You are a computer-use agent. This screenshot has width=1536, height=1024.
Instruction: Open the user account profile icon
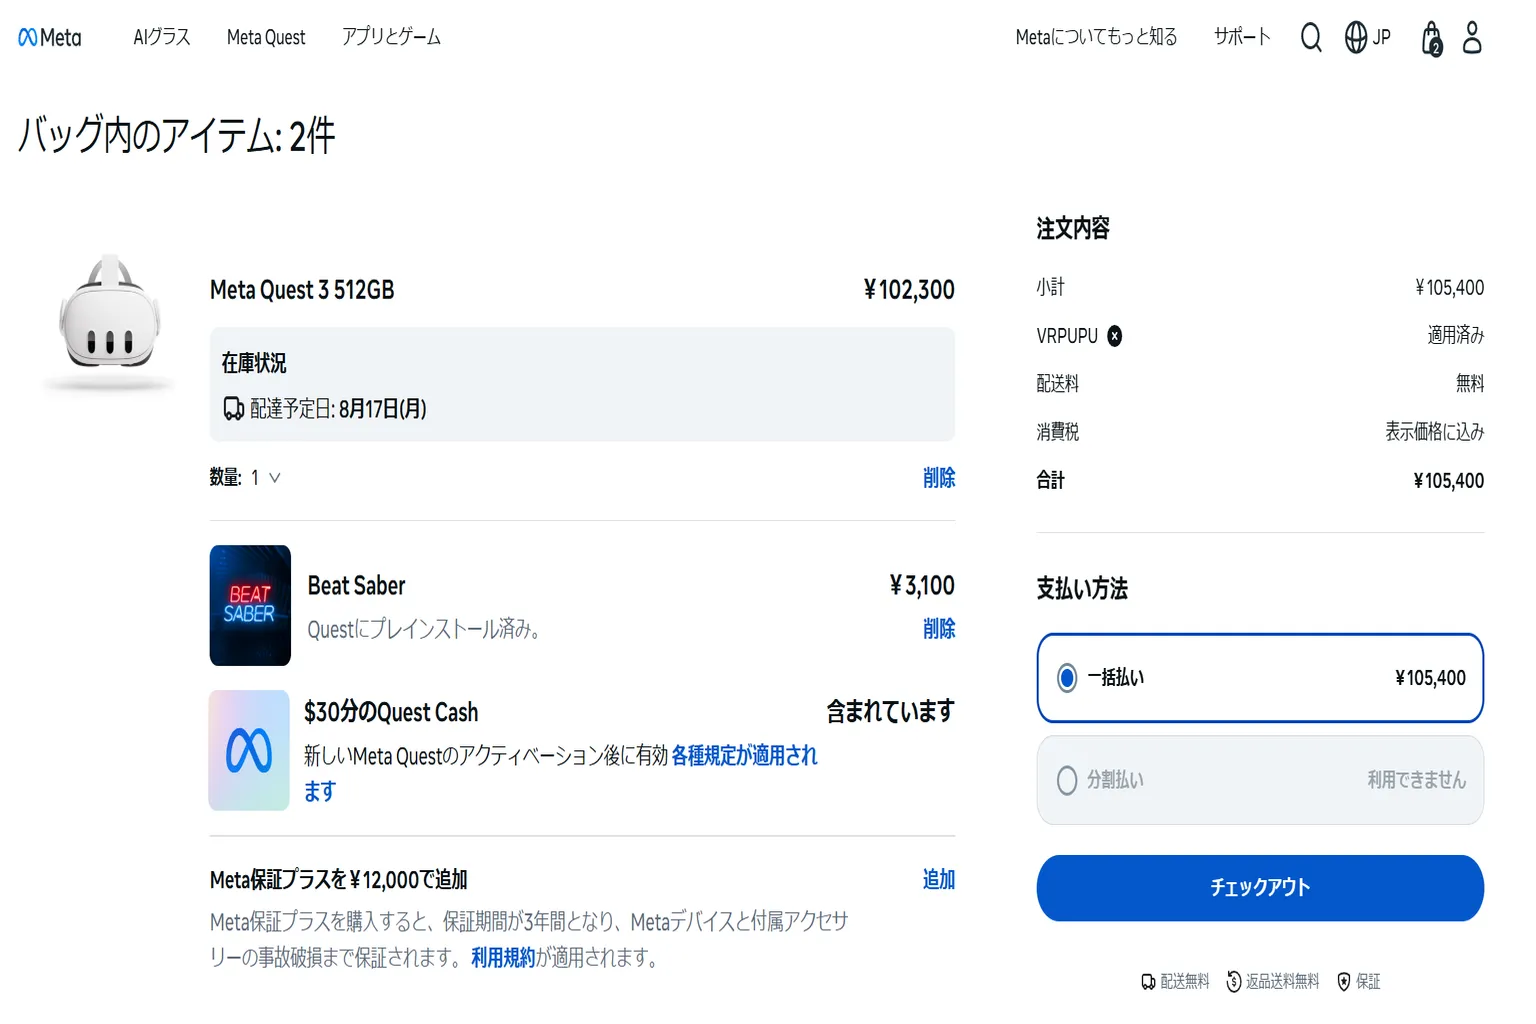pos(1472,38)
